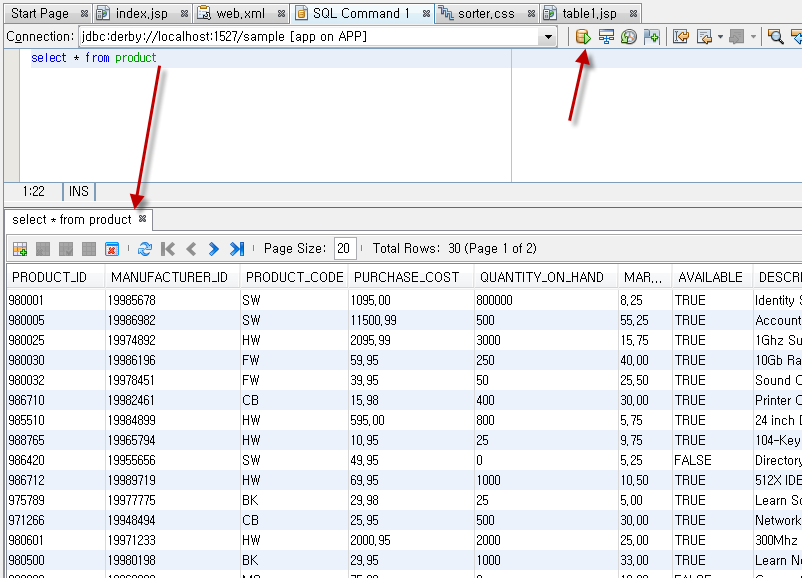The width and height of the screenshot is (802, 578).
Task: Click the Last Edit back arrow icon
Action: 681,37
